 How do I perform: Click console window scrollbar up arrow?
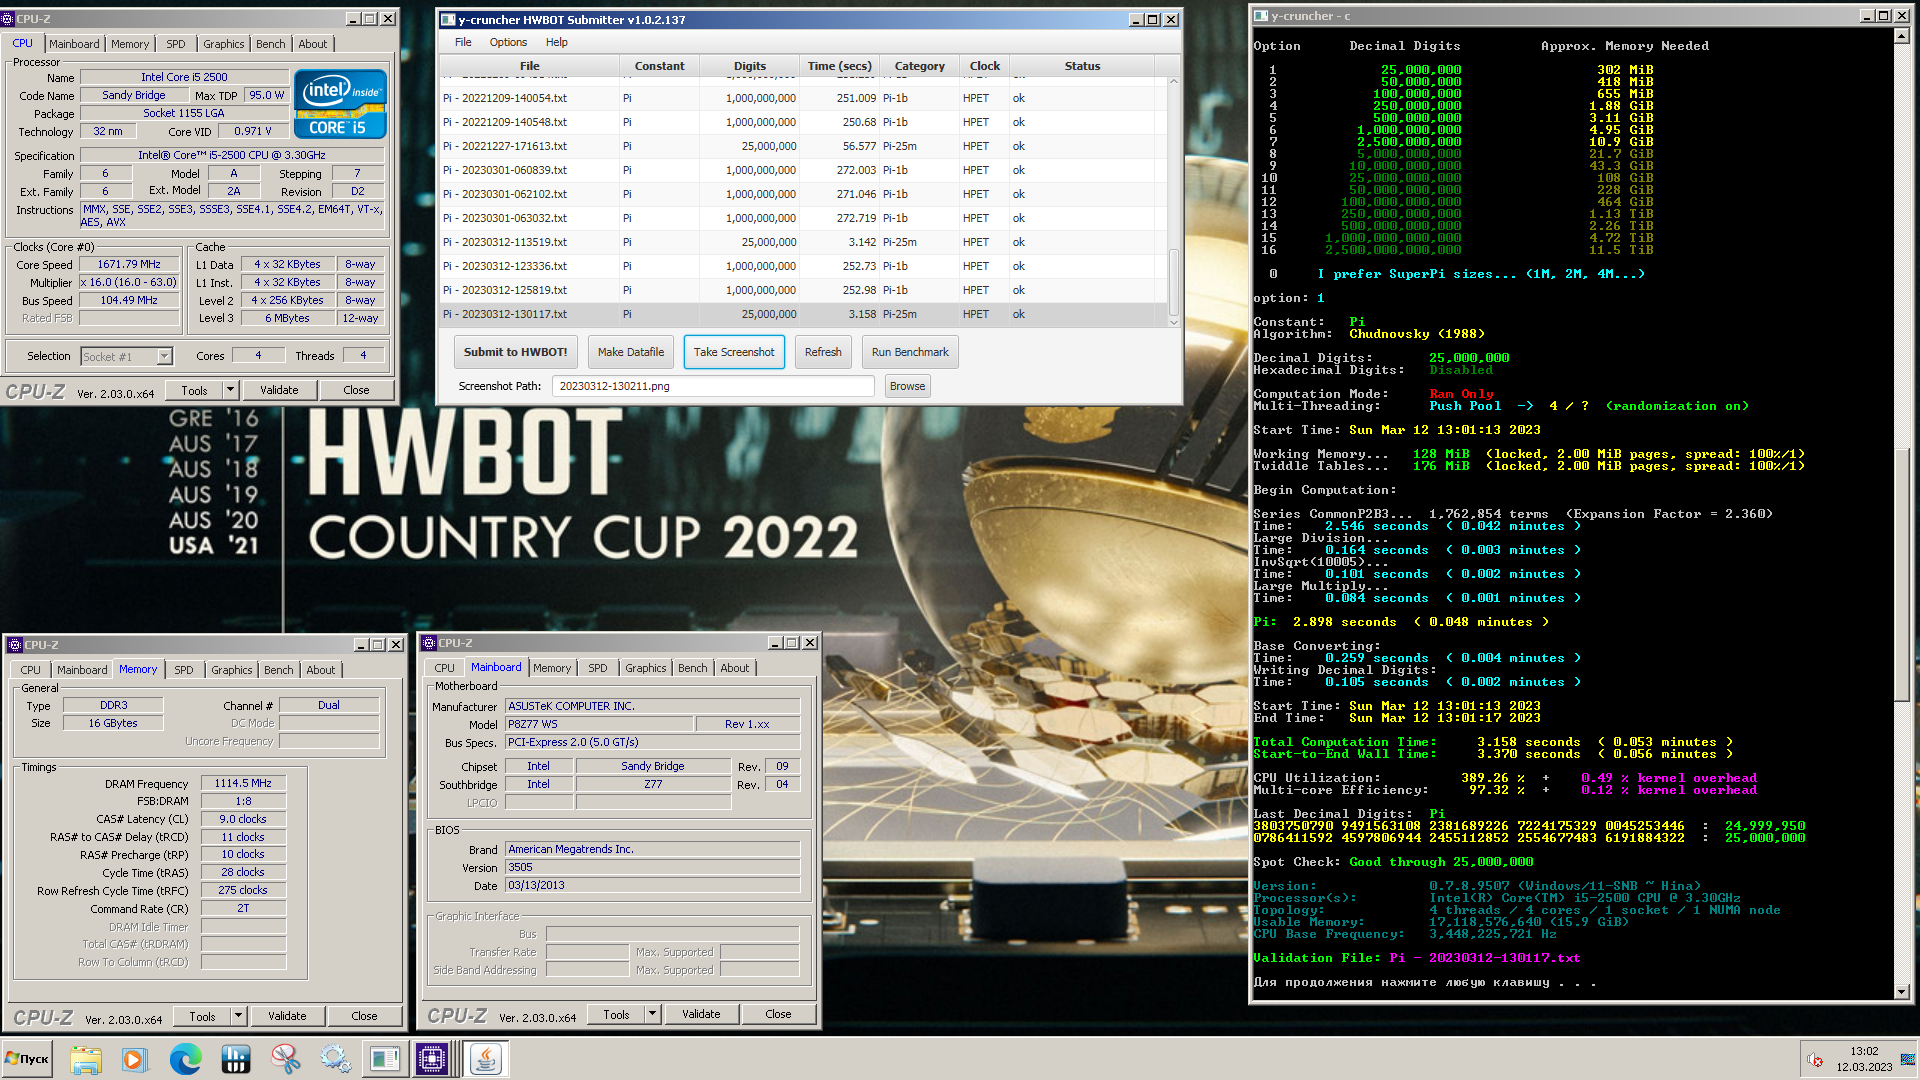1902,36
